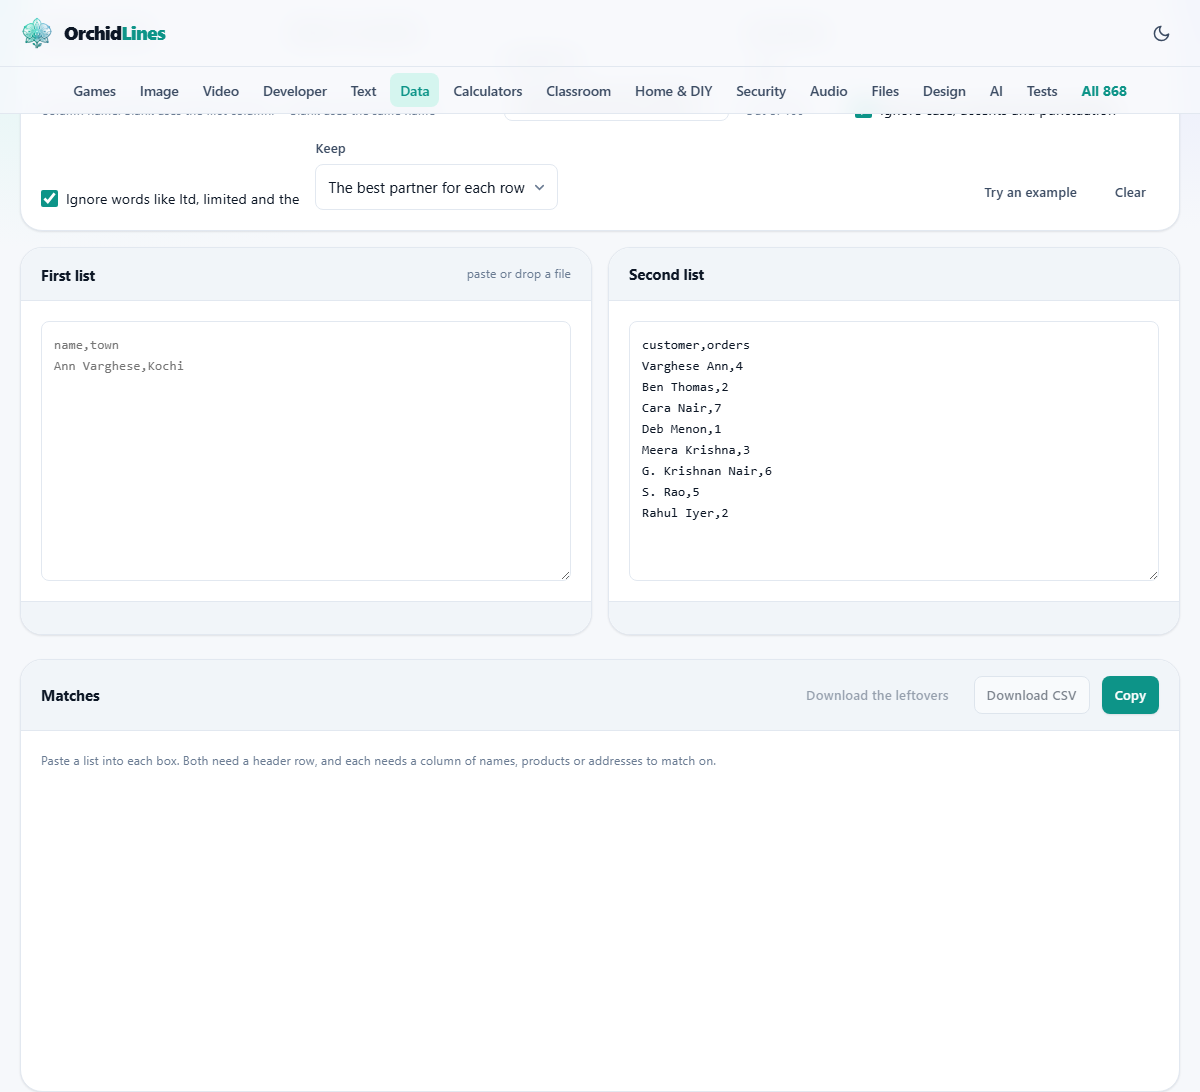Image resolution: width=1200 pixels, height=1092 pixels.
Task: Go to the Security tab
Action: tap(761, 91)
